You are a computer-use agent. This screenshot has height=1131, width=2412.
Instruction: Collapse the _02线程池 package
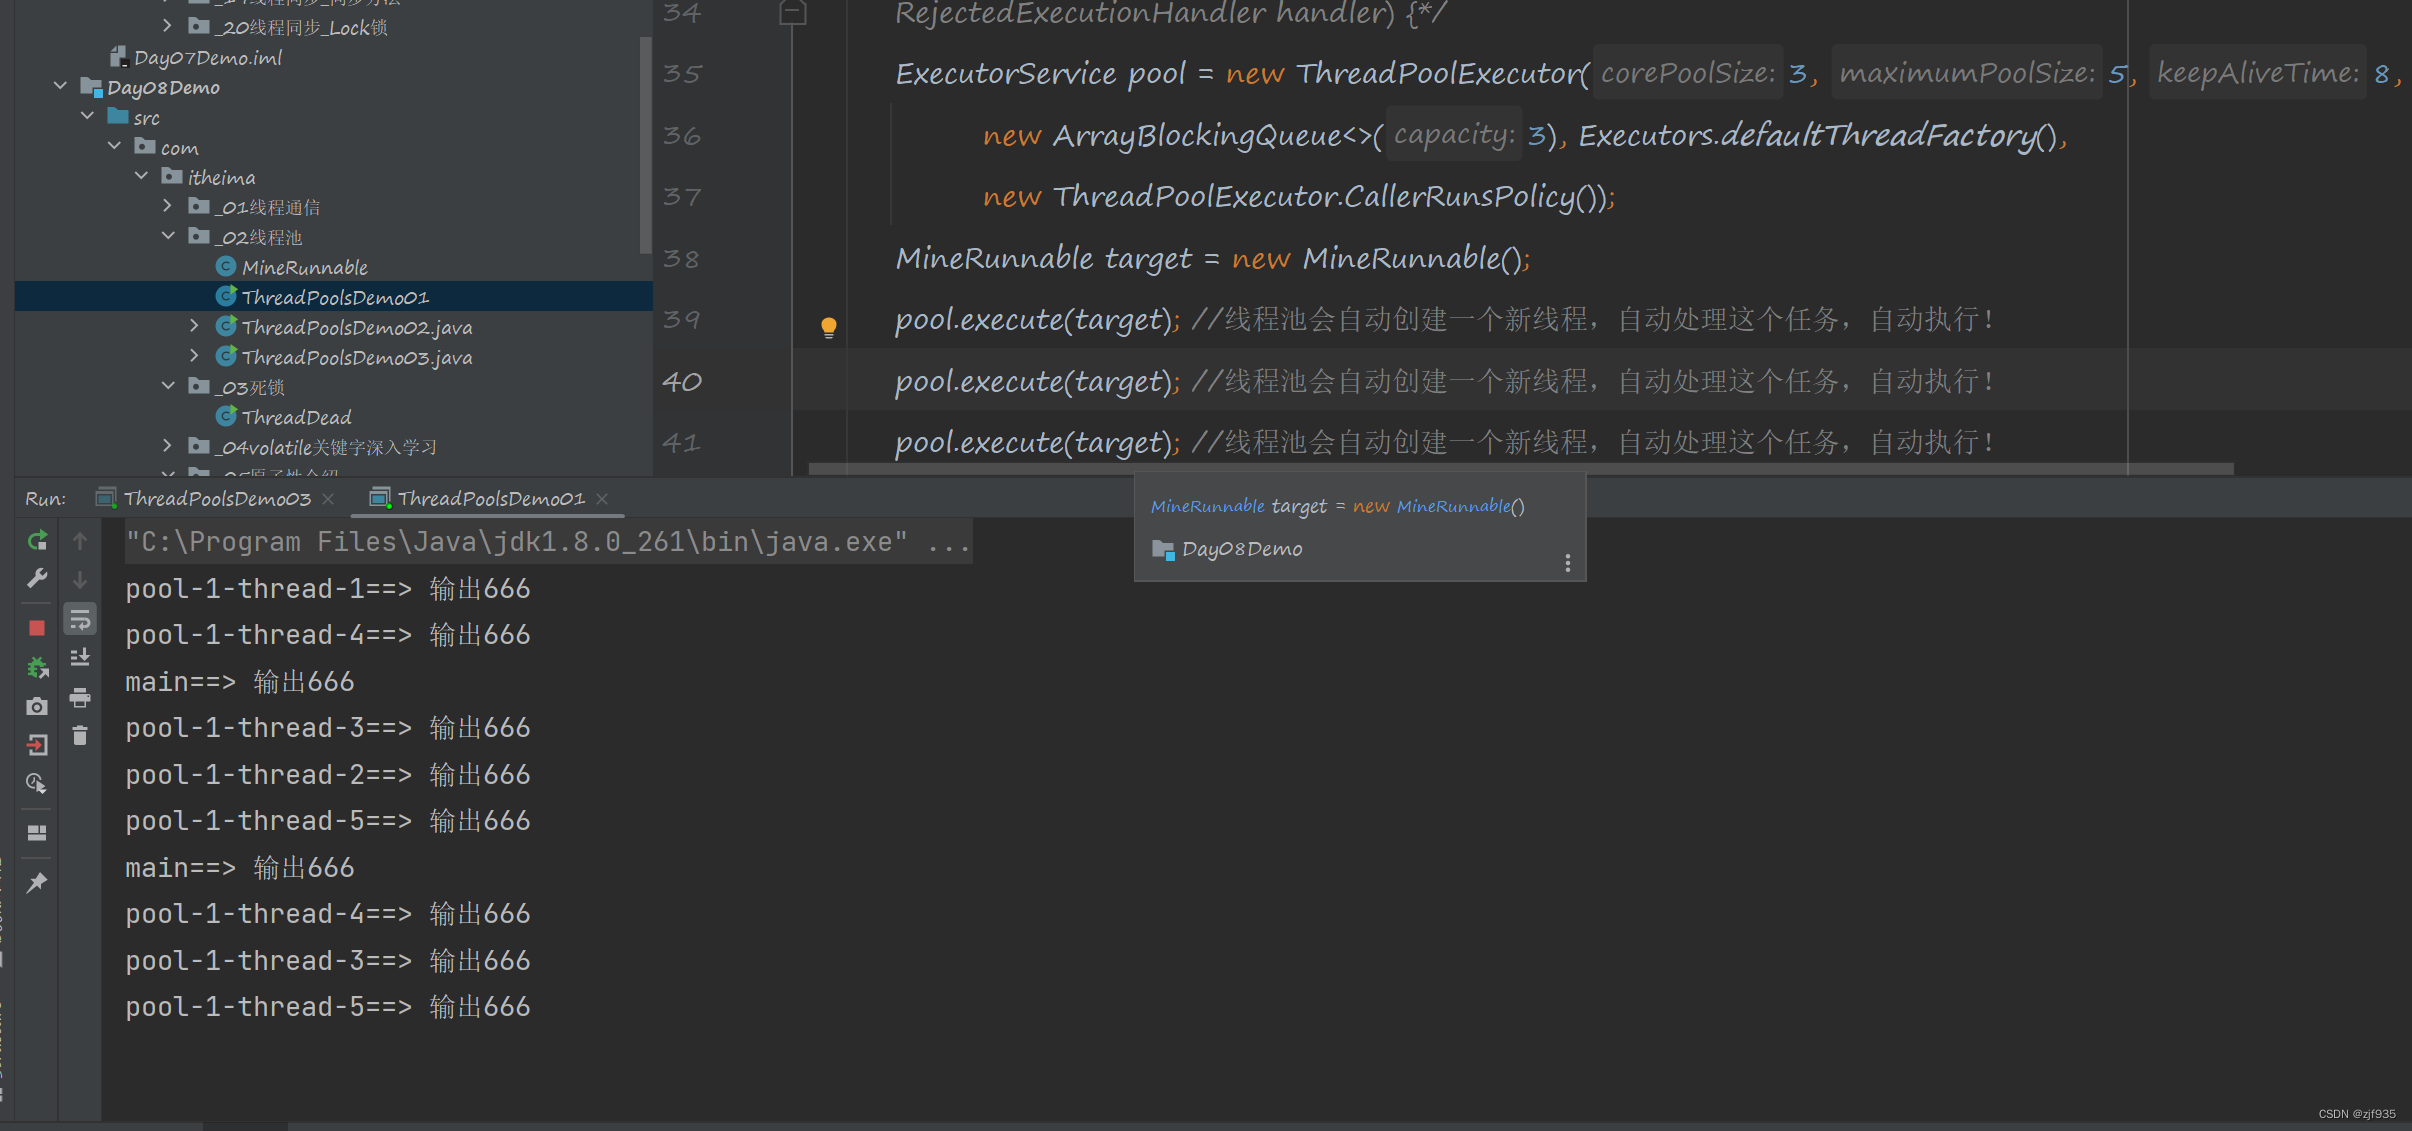(167, 236)
